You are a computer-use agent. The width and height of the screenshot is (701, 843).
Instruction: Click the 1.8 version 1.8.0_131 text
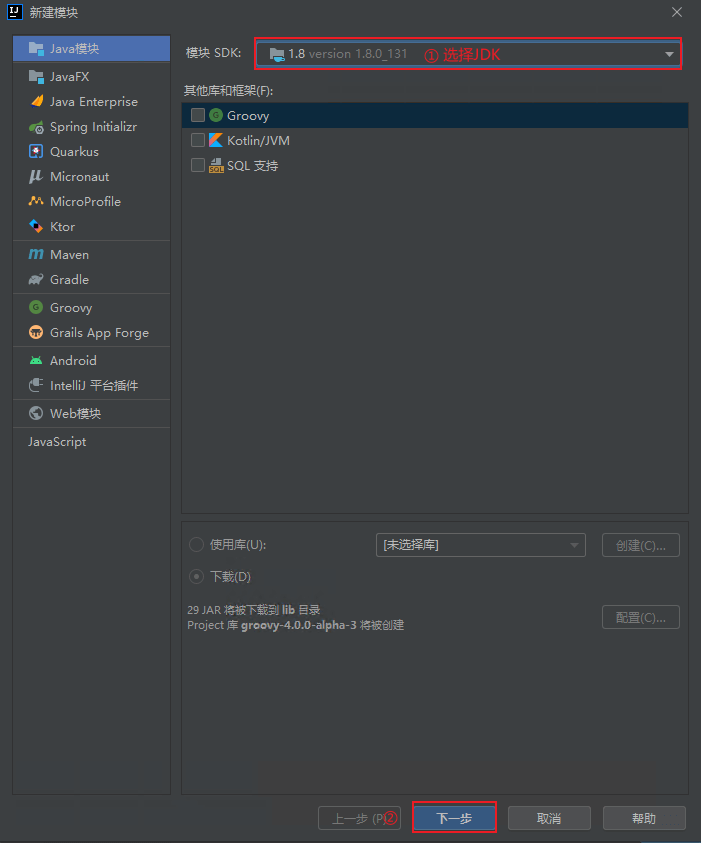(x=347, y=54)
